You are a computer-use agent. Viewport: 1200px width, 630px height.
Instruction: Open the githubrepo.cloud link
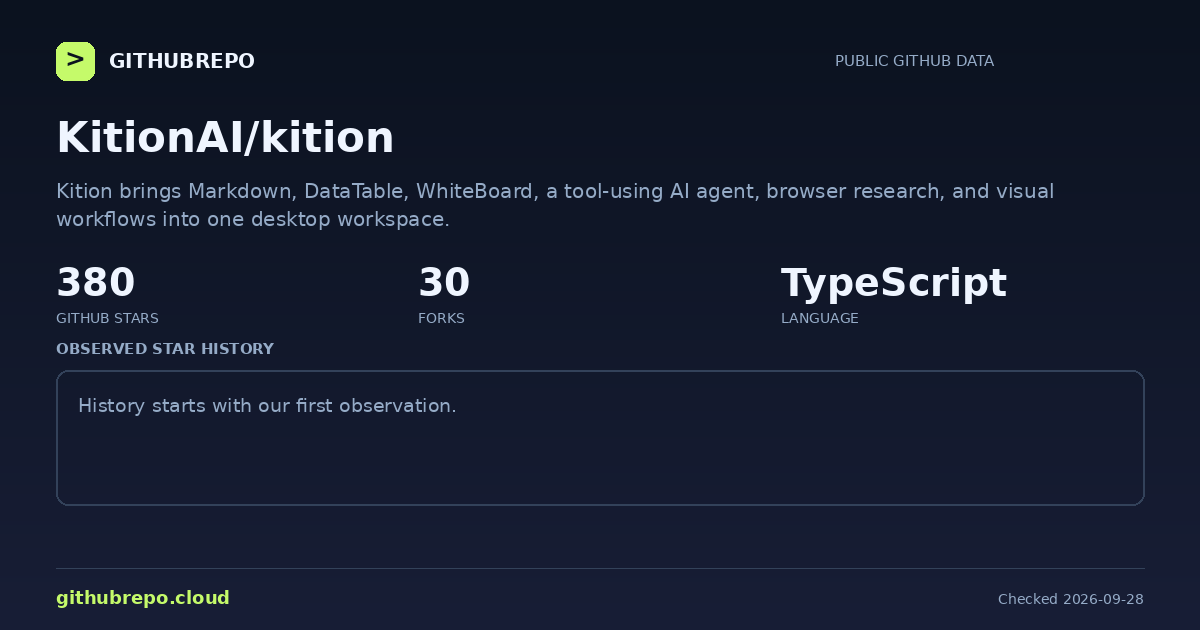tap(143, 598)
